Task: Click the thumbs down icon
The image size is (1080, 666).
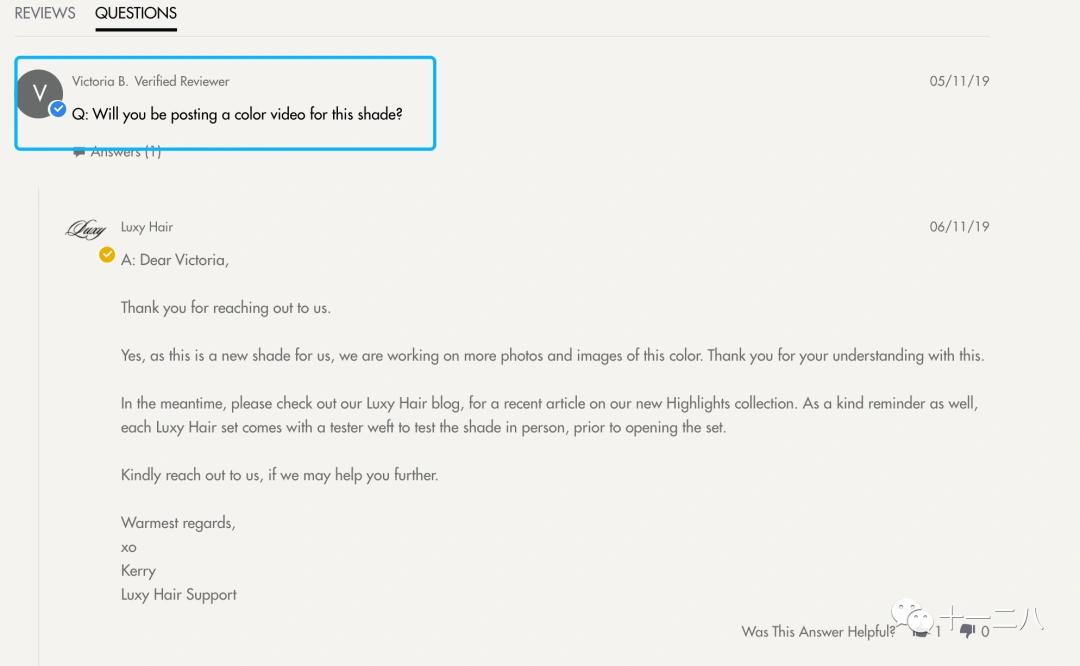Action: click(967, 631)
